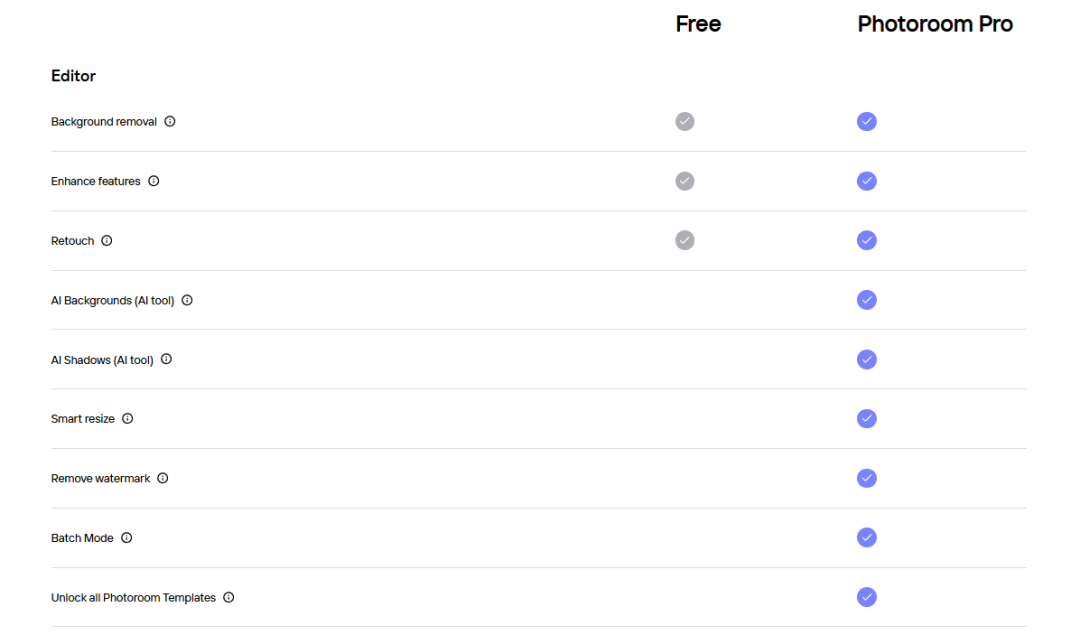This screenshot has height=635, width=1080.
Task: Click info icon next to Remove watermark
Action: 163,478
